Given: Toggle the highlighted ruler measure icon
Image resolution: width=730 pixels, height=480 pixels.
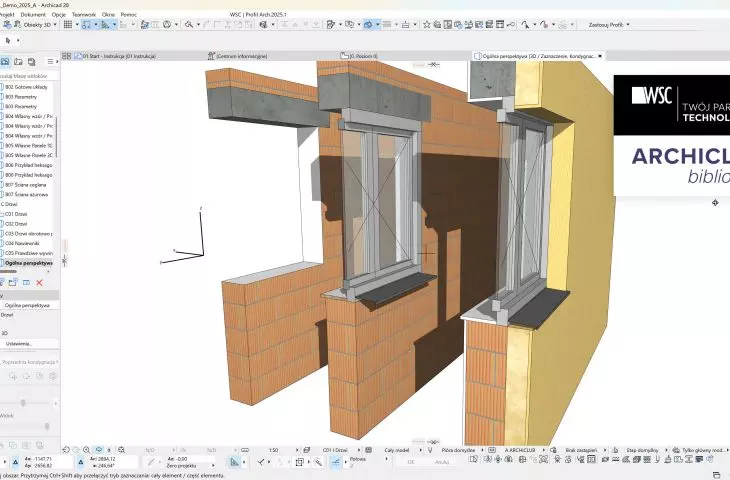Looking at the screenshot, I should click(x=105, y=25).
